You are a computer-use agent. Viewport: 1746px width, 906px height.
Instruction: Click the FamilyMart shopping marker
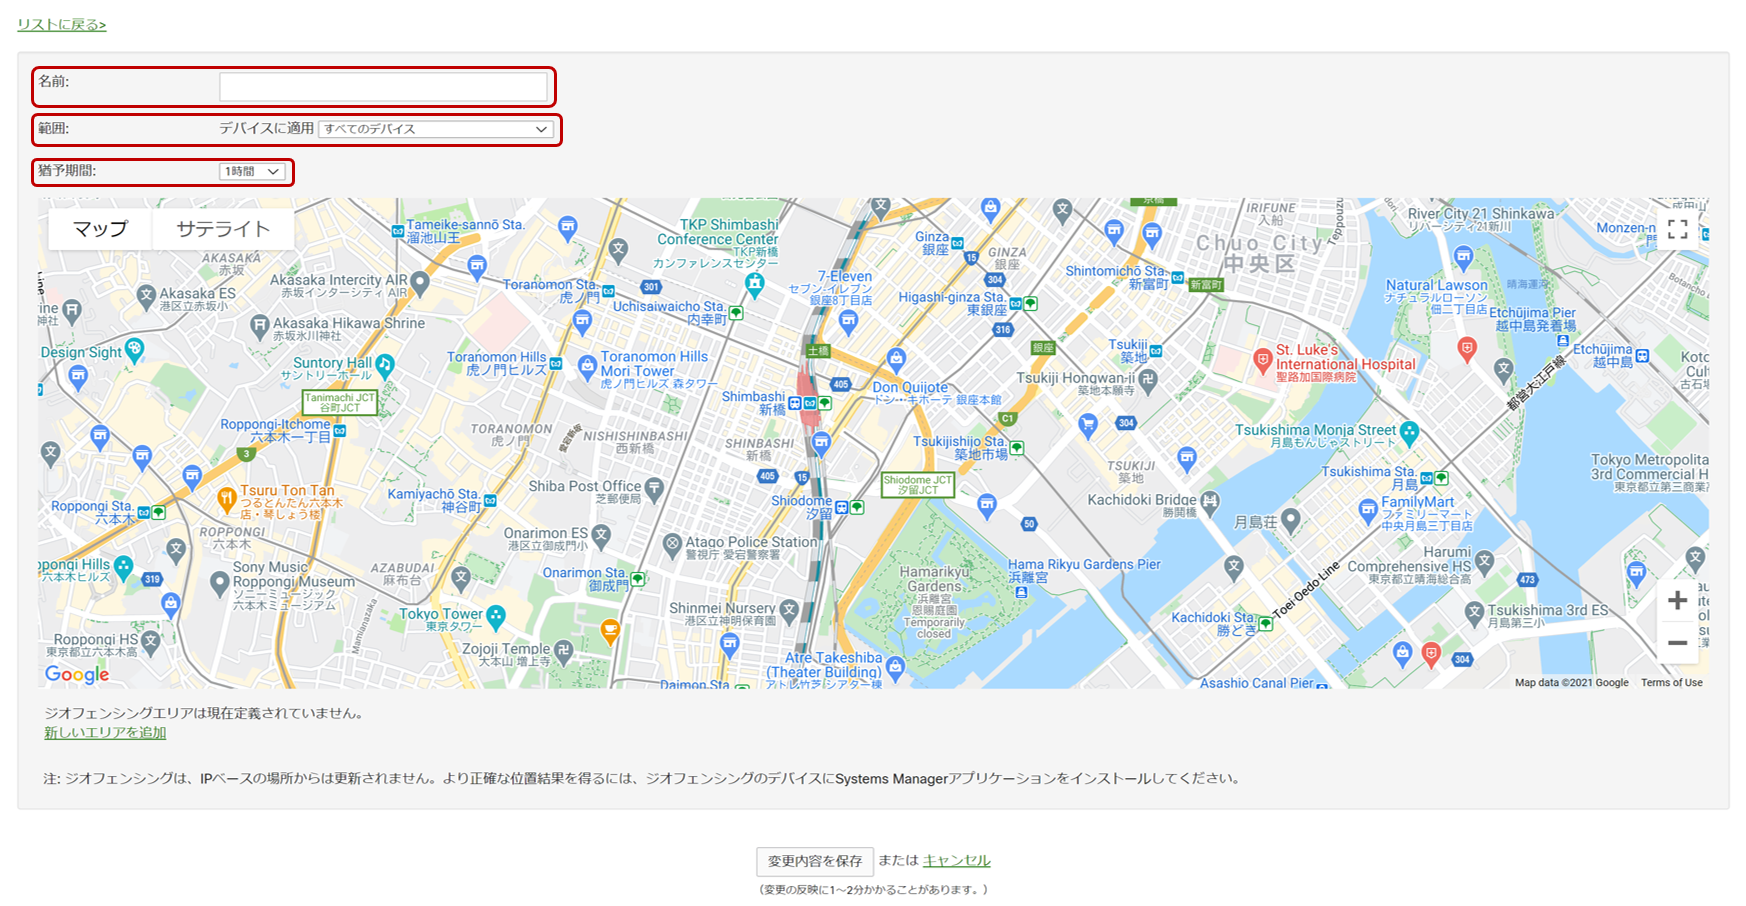pyautogui.click(x=1368, y=511)
